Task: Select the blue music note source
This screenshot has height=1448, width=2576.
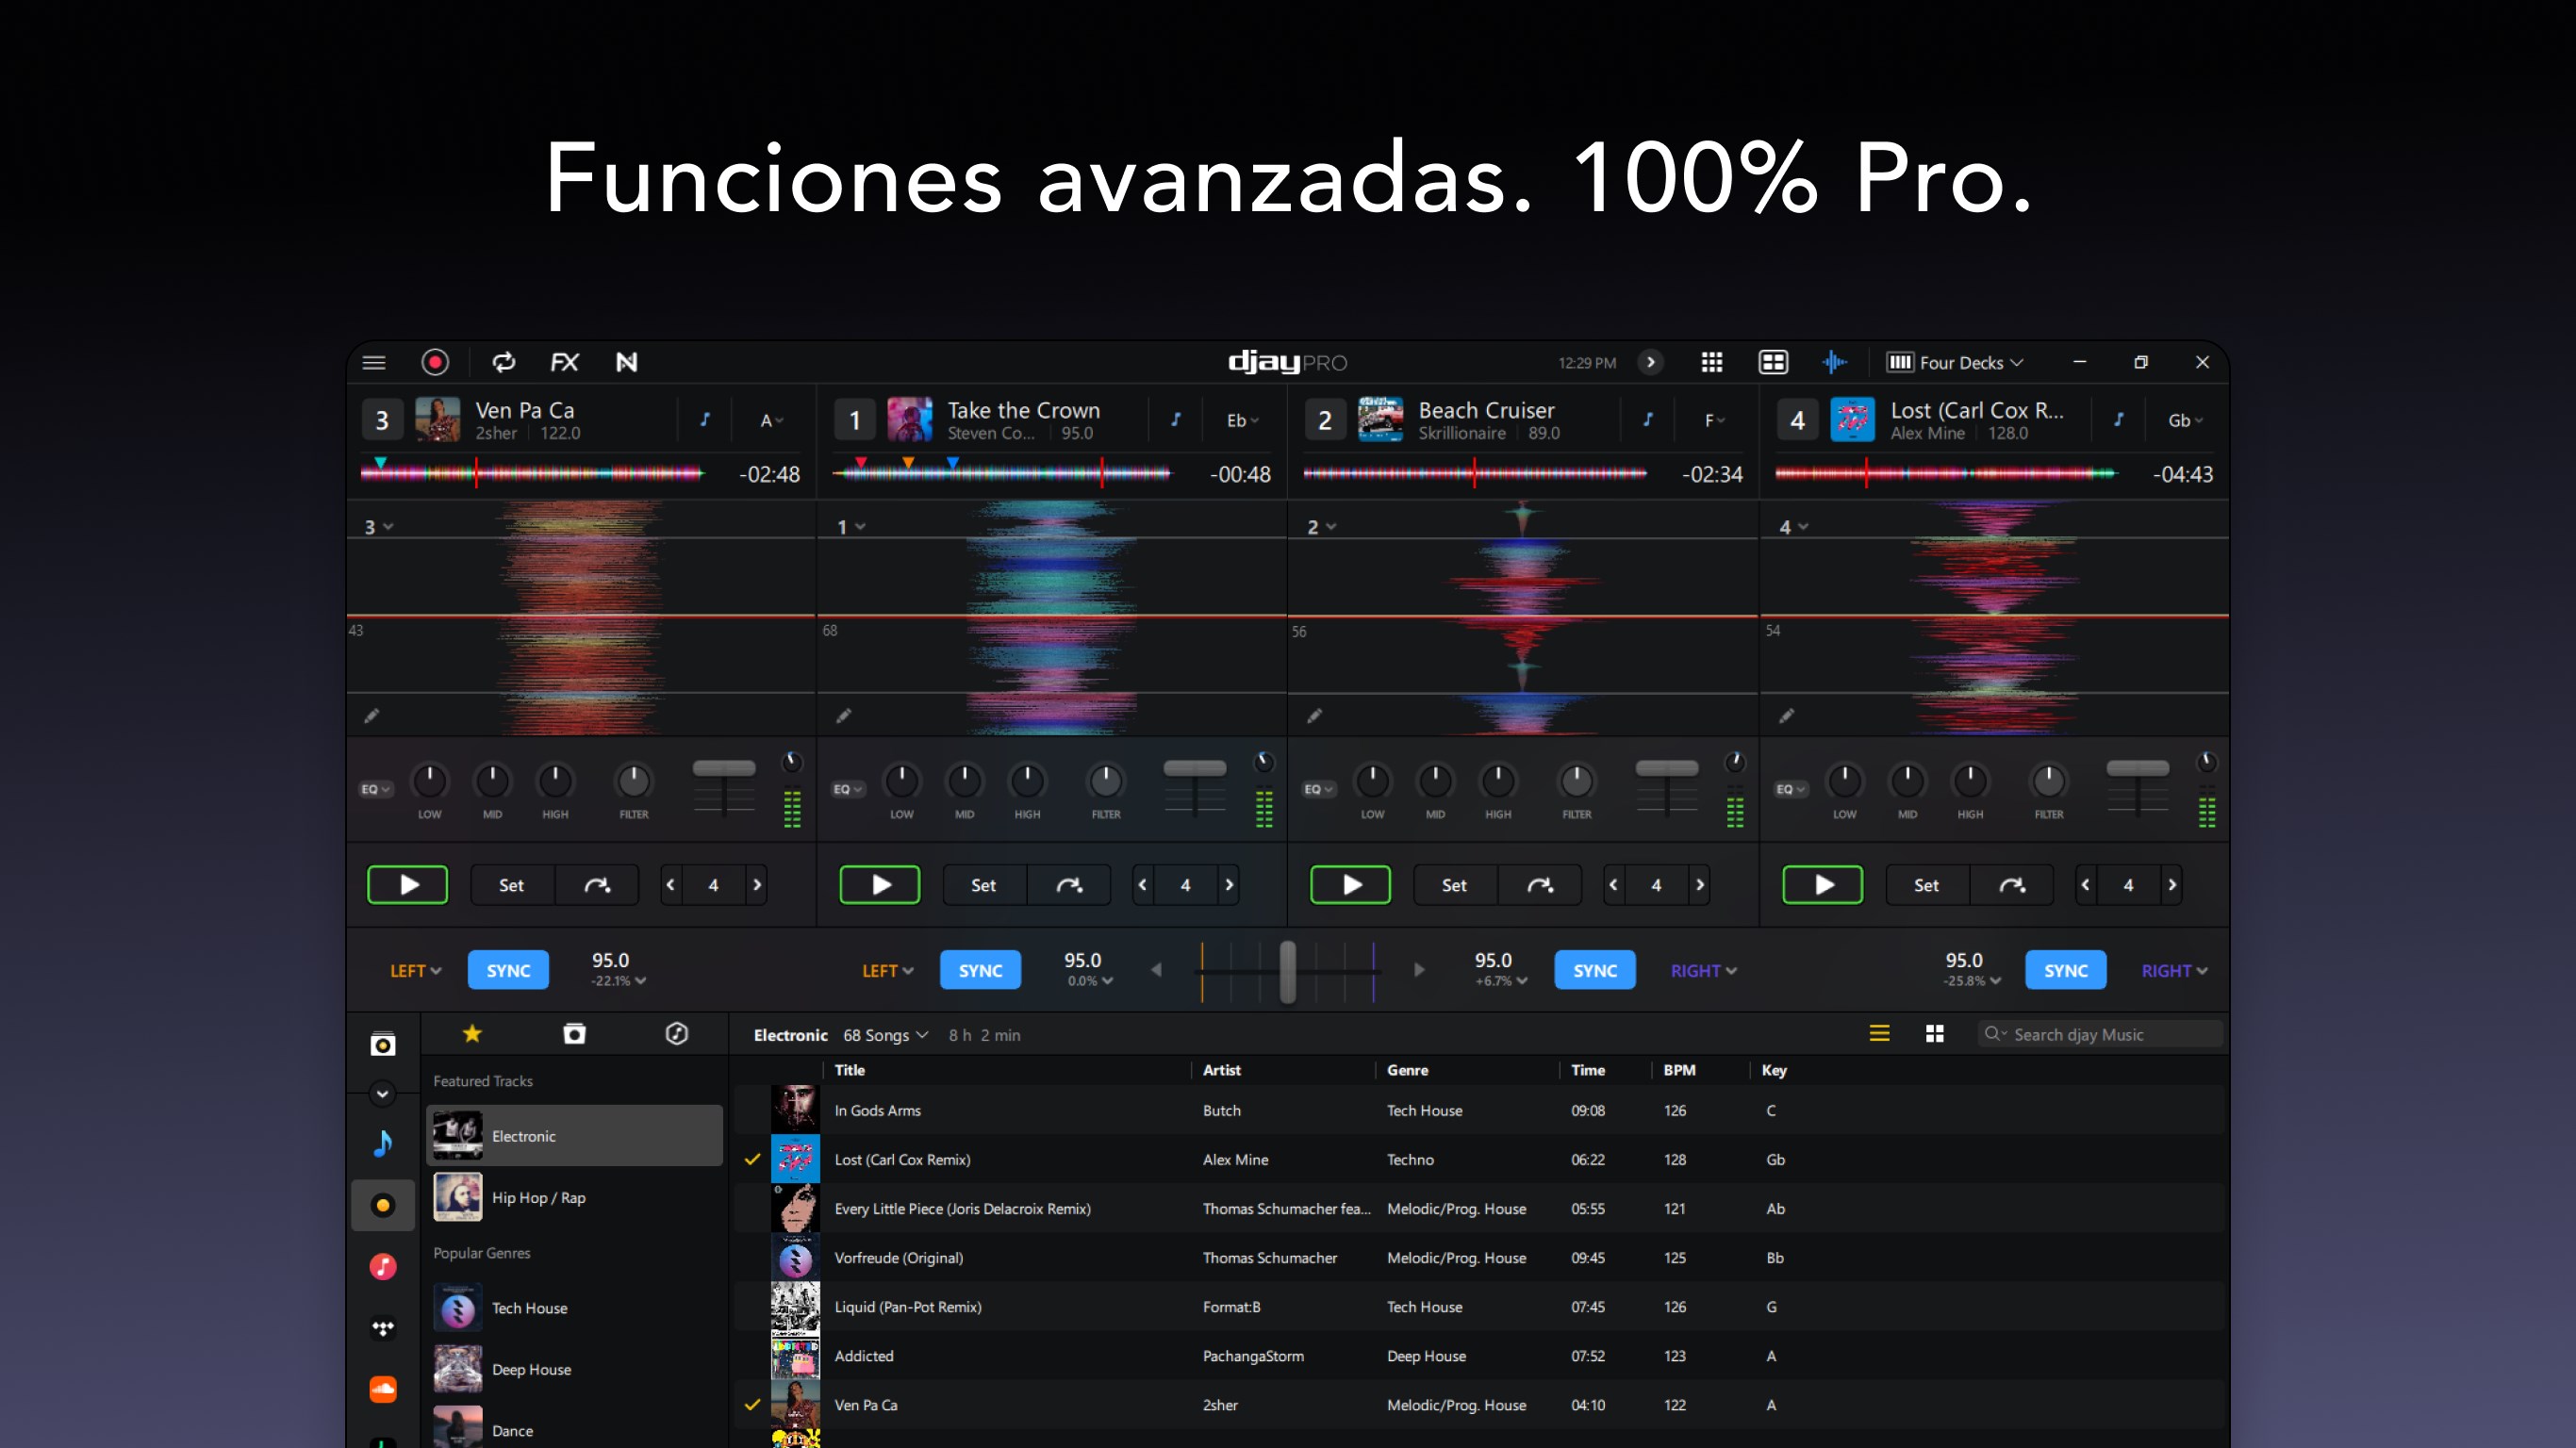Action: 383,1143
